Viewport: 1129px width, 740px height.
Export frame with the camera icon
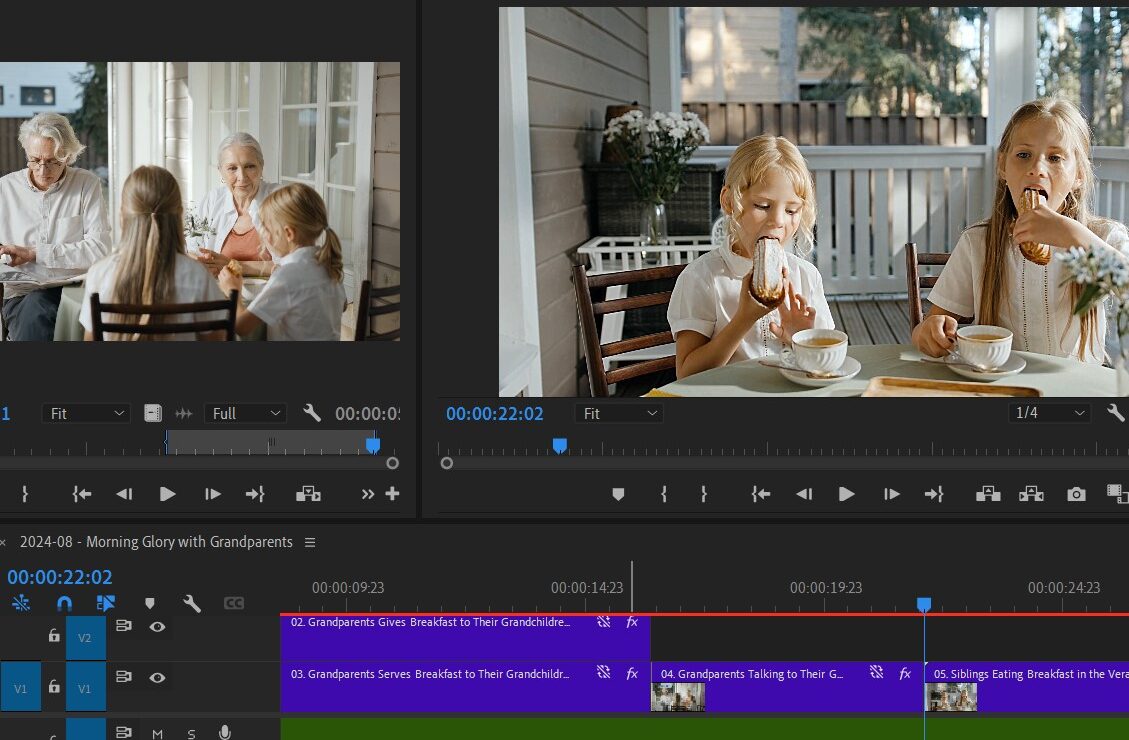tap(1076, 494)
